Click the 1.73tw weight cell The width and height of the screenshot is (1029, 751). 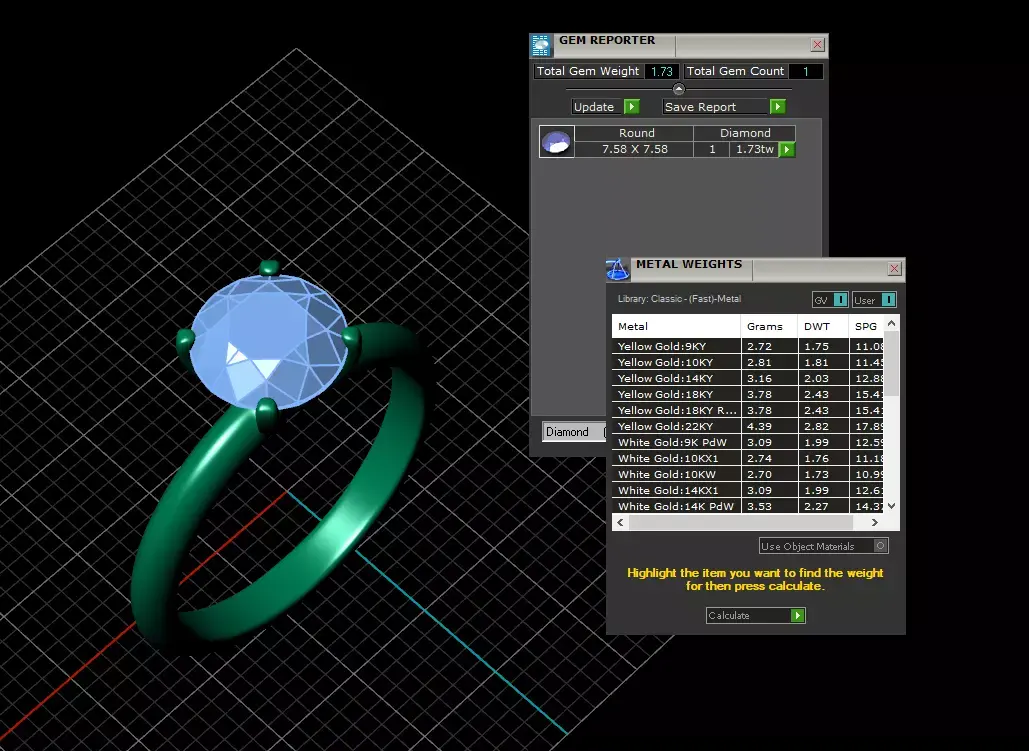point(754,150)
